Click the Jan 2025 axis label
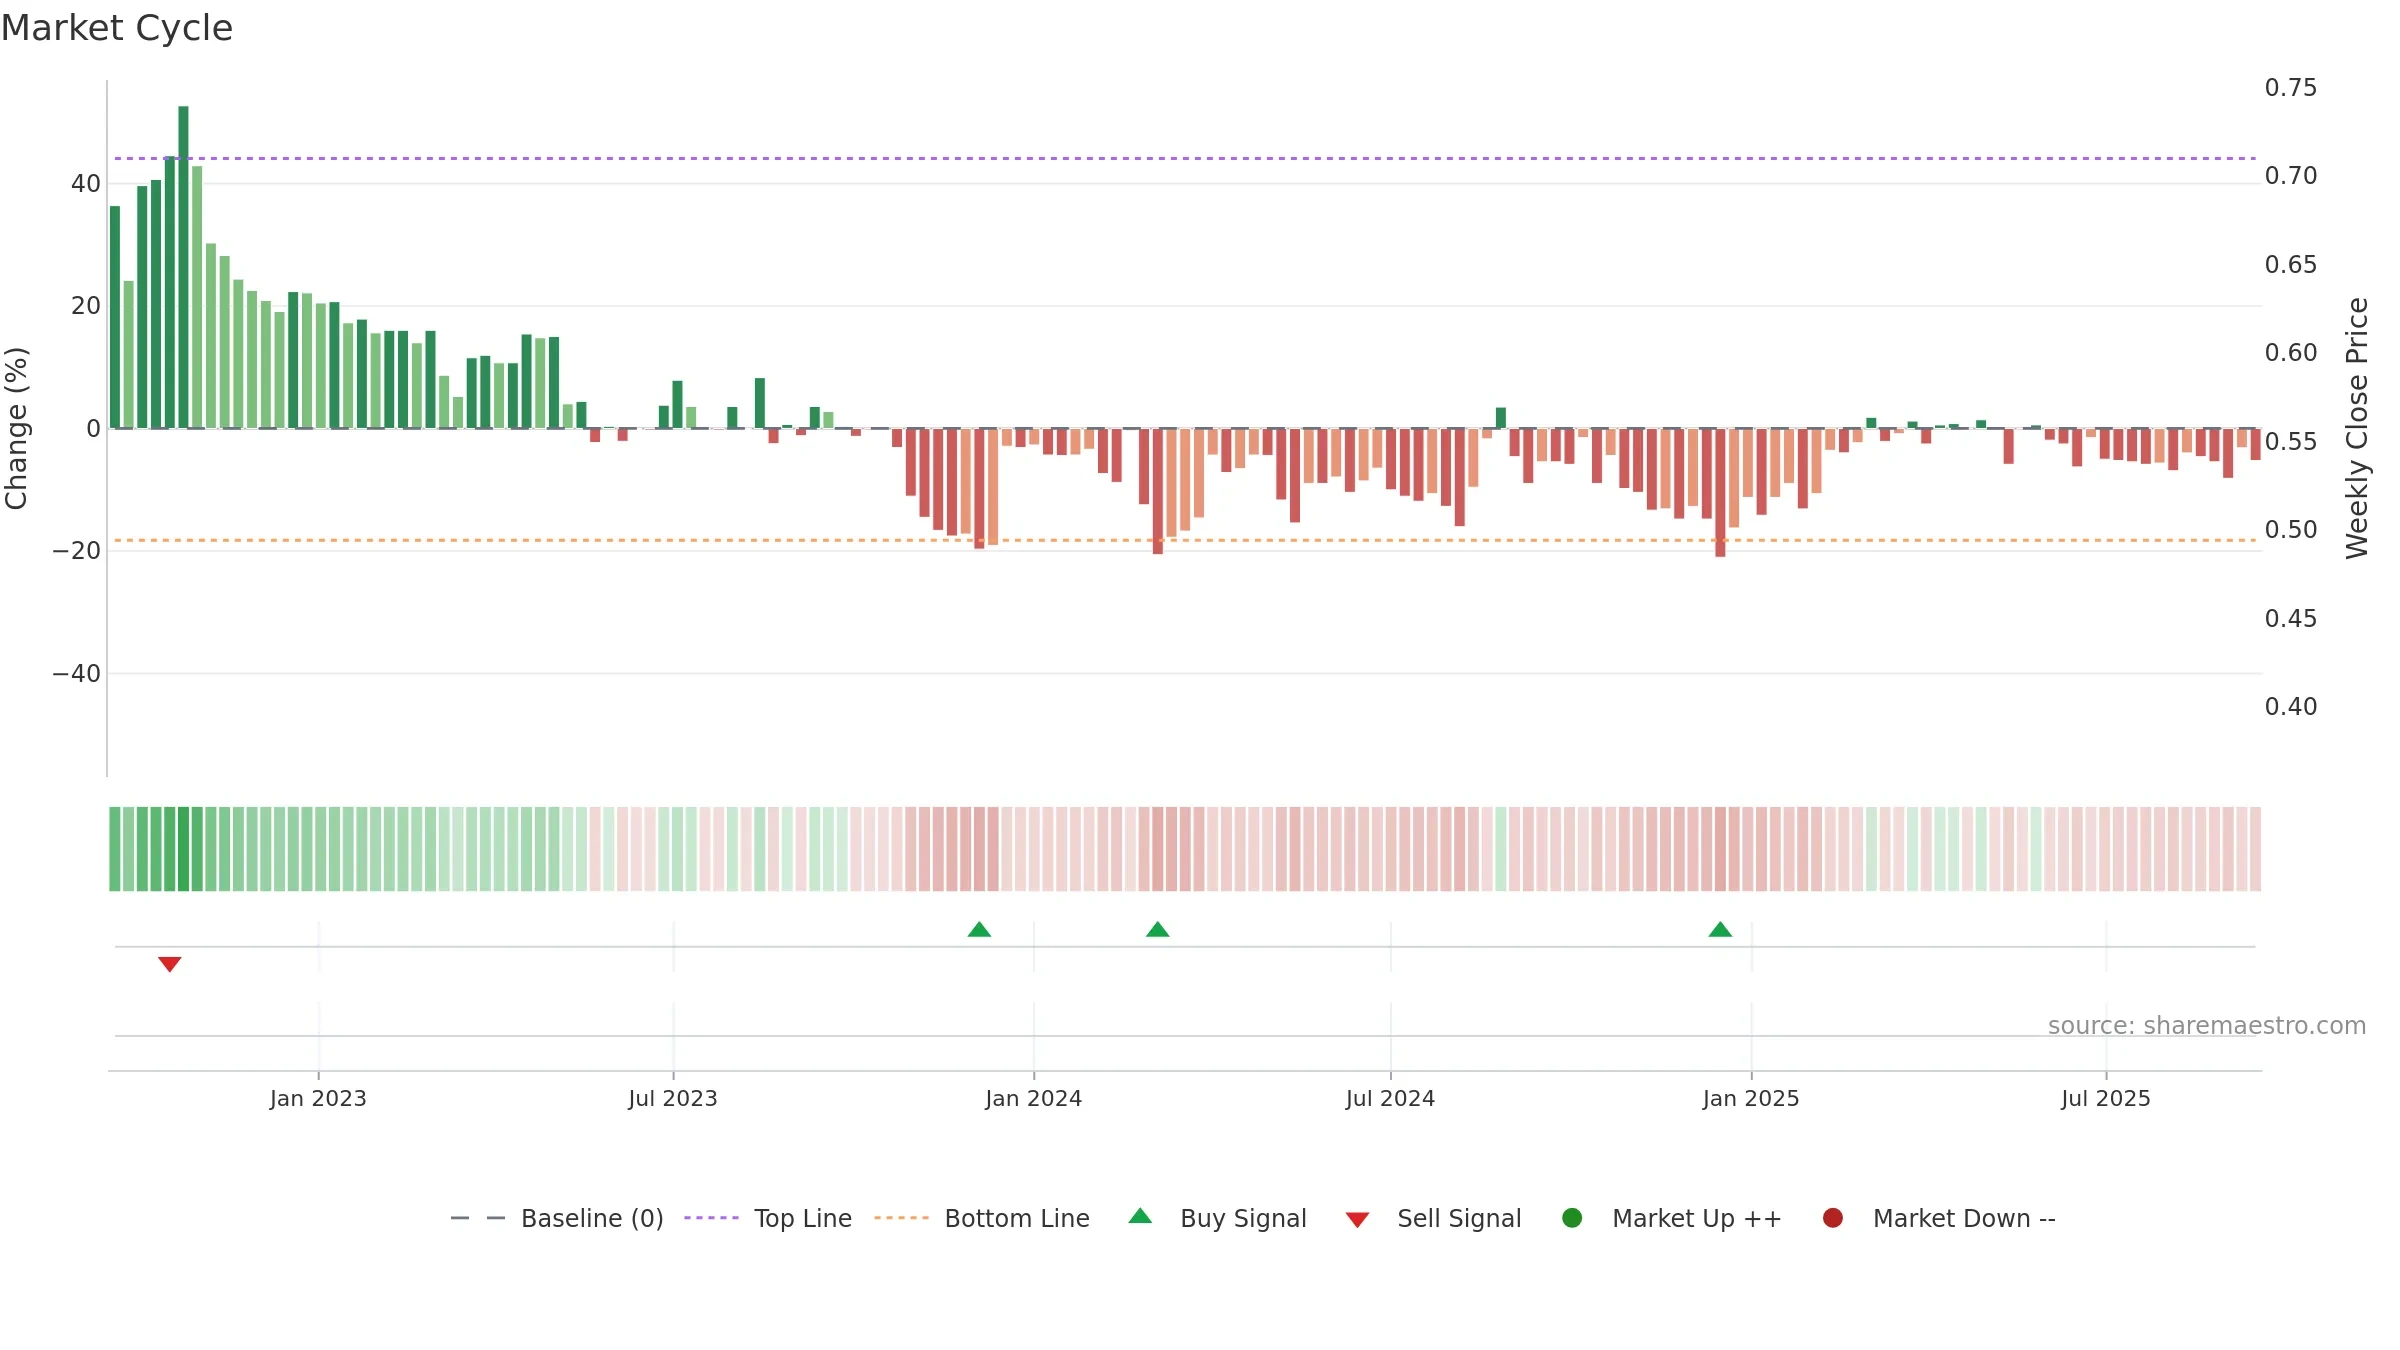This screenshot has height=1350, width=2400. pos(1751,1099)
